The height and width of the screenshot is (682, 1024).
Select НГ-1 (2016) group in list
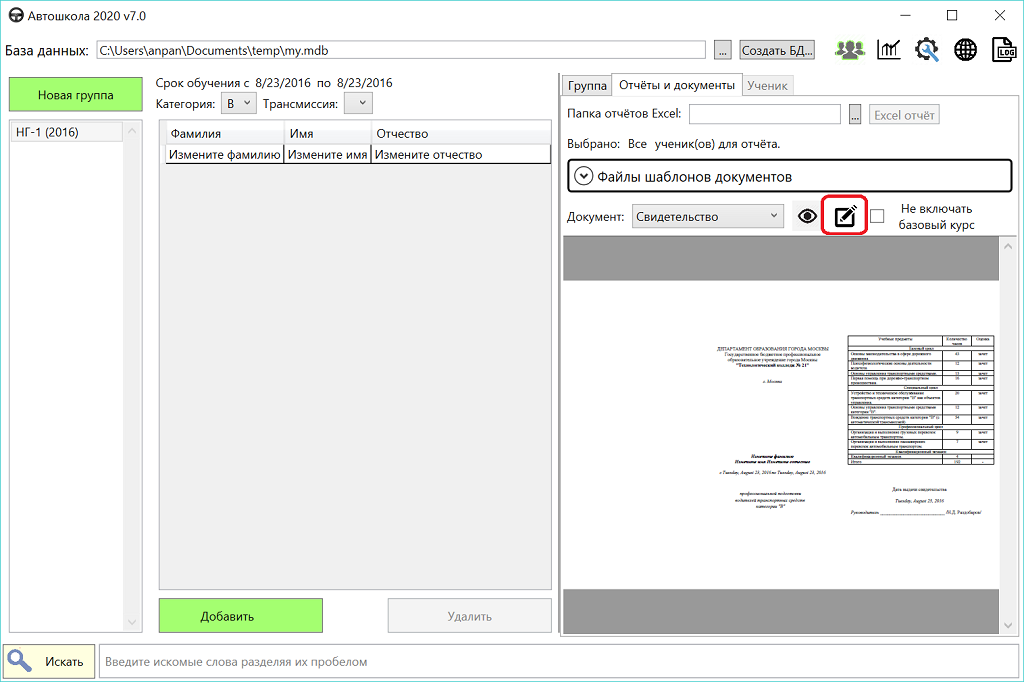(48, 132)
